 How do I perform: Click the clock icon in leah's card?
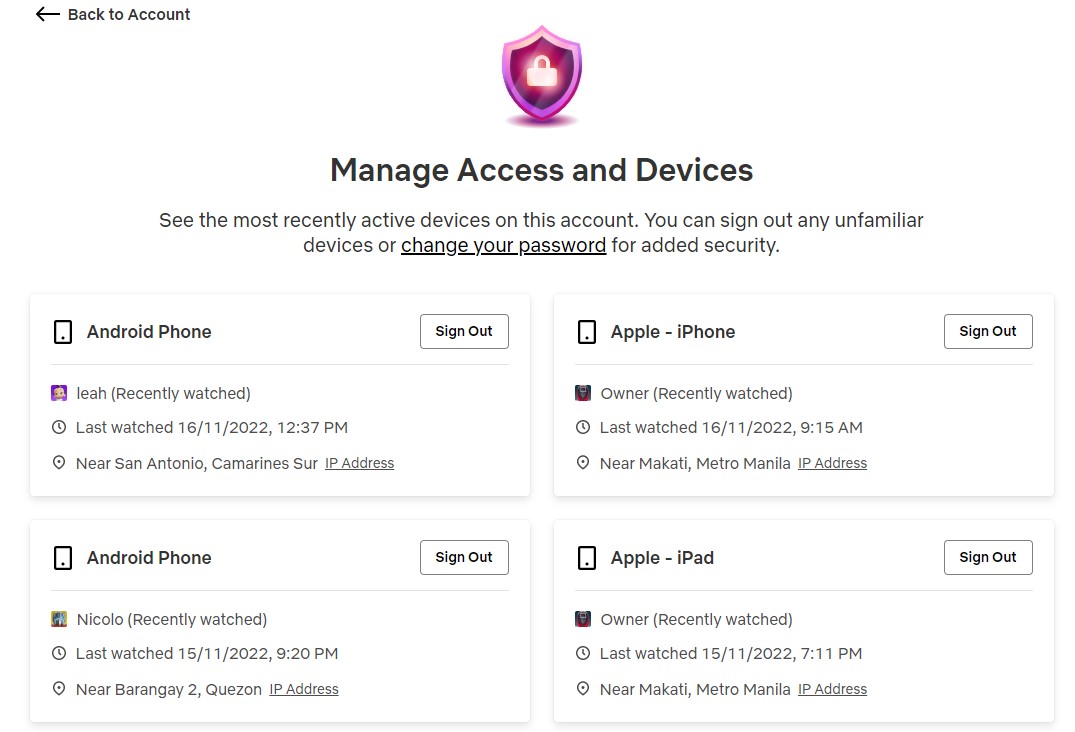point(59,428)
